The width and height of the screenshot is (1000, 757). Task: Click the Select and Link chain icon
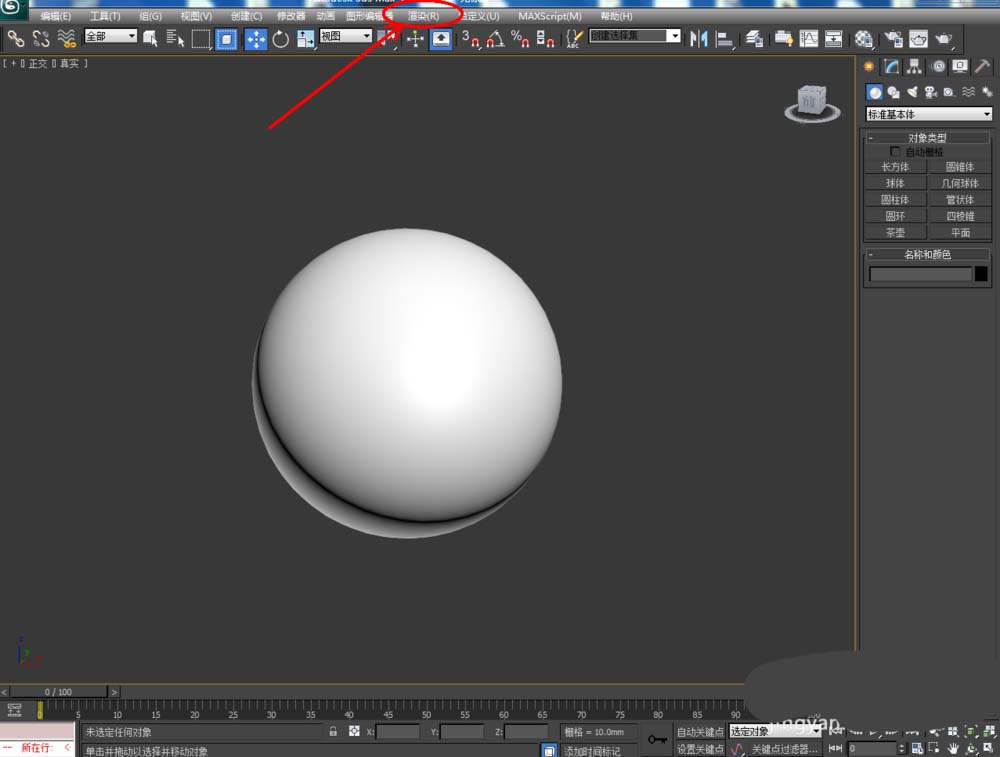coord(16,39)
